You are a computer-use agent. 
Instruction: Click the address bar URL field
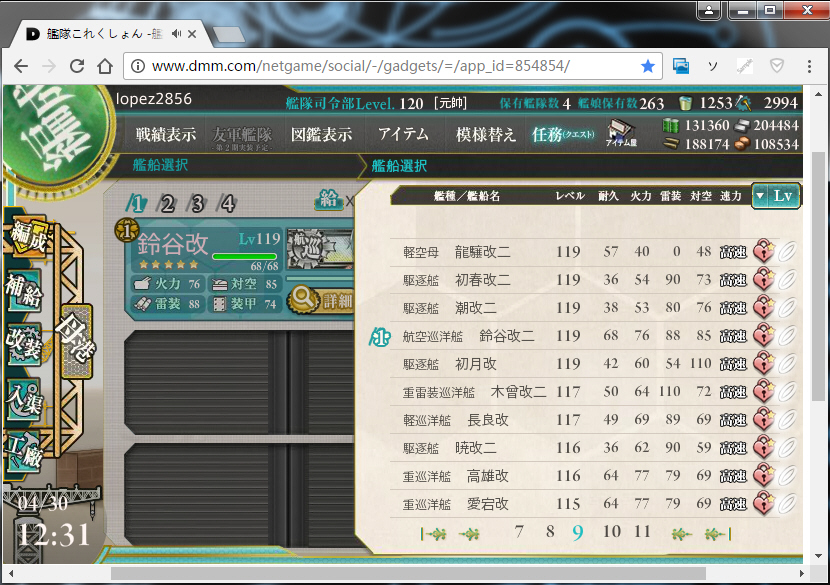pyautogui.click(x=392, y=66)
